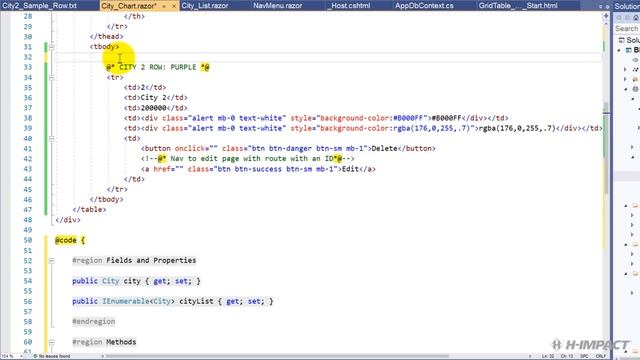The width and height of the screenshot is (640, 360).
Task: Click the city property name on line 54
Action: tap(132, 281)
